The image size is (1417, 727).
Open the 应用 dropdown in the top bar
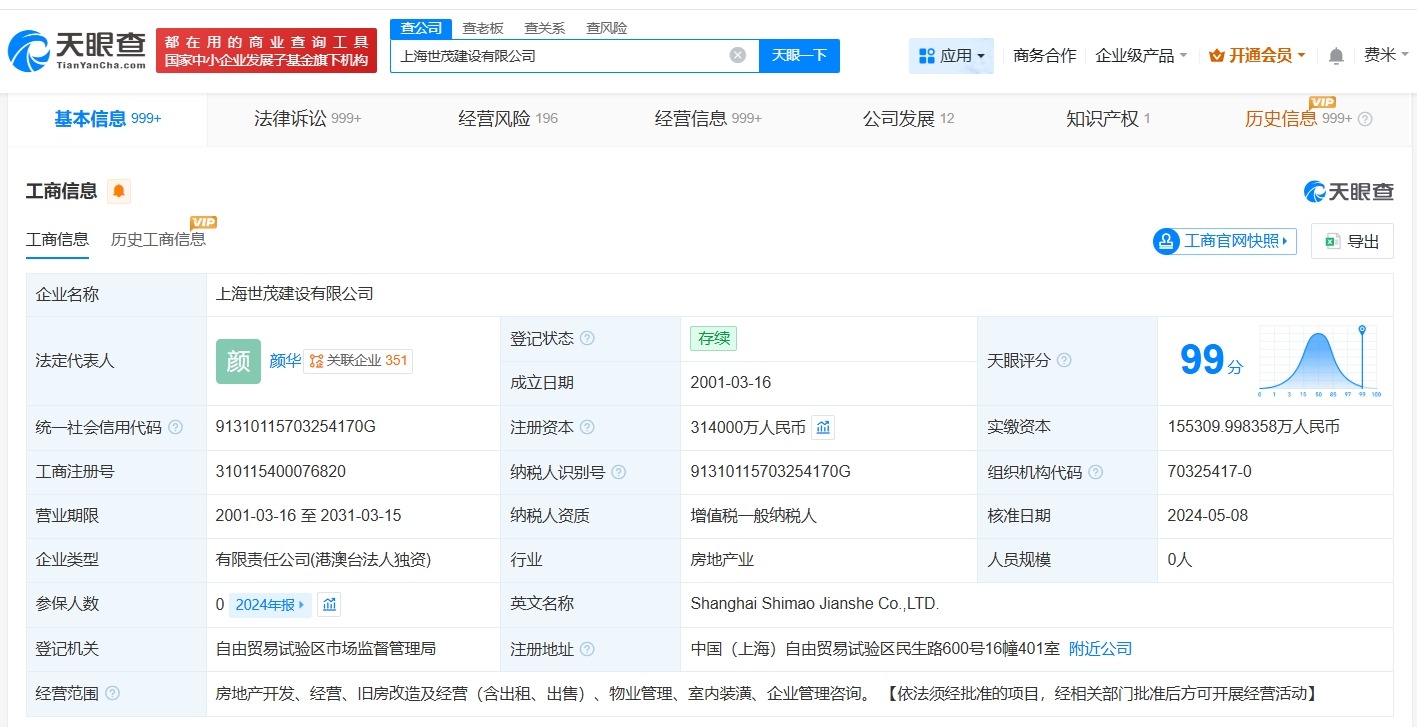click(x=951, y=55)
